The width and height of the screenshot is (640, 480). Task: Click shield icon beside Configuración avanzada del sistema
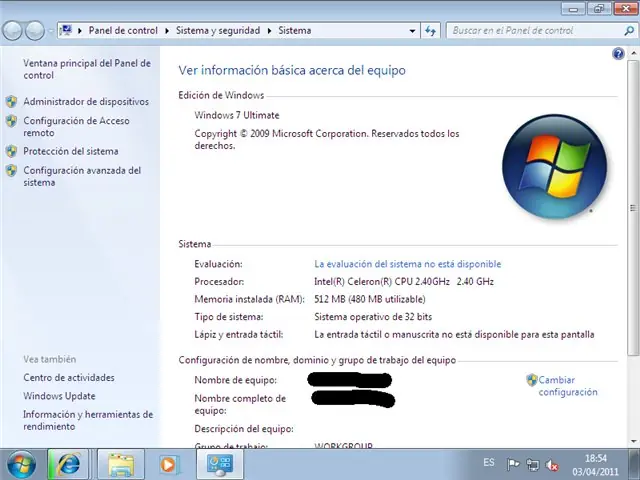click(x=11, y=170)
